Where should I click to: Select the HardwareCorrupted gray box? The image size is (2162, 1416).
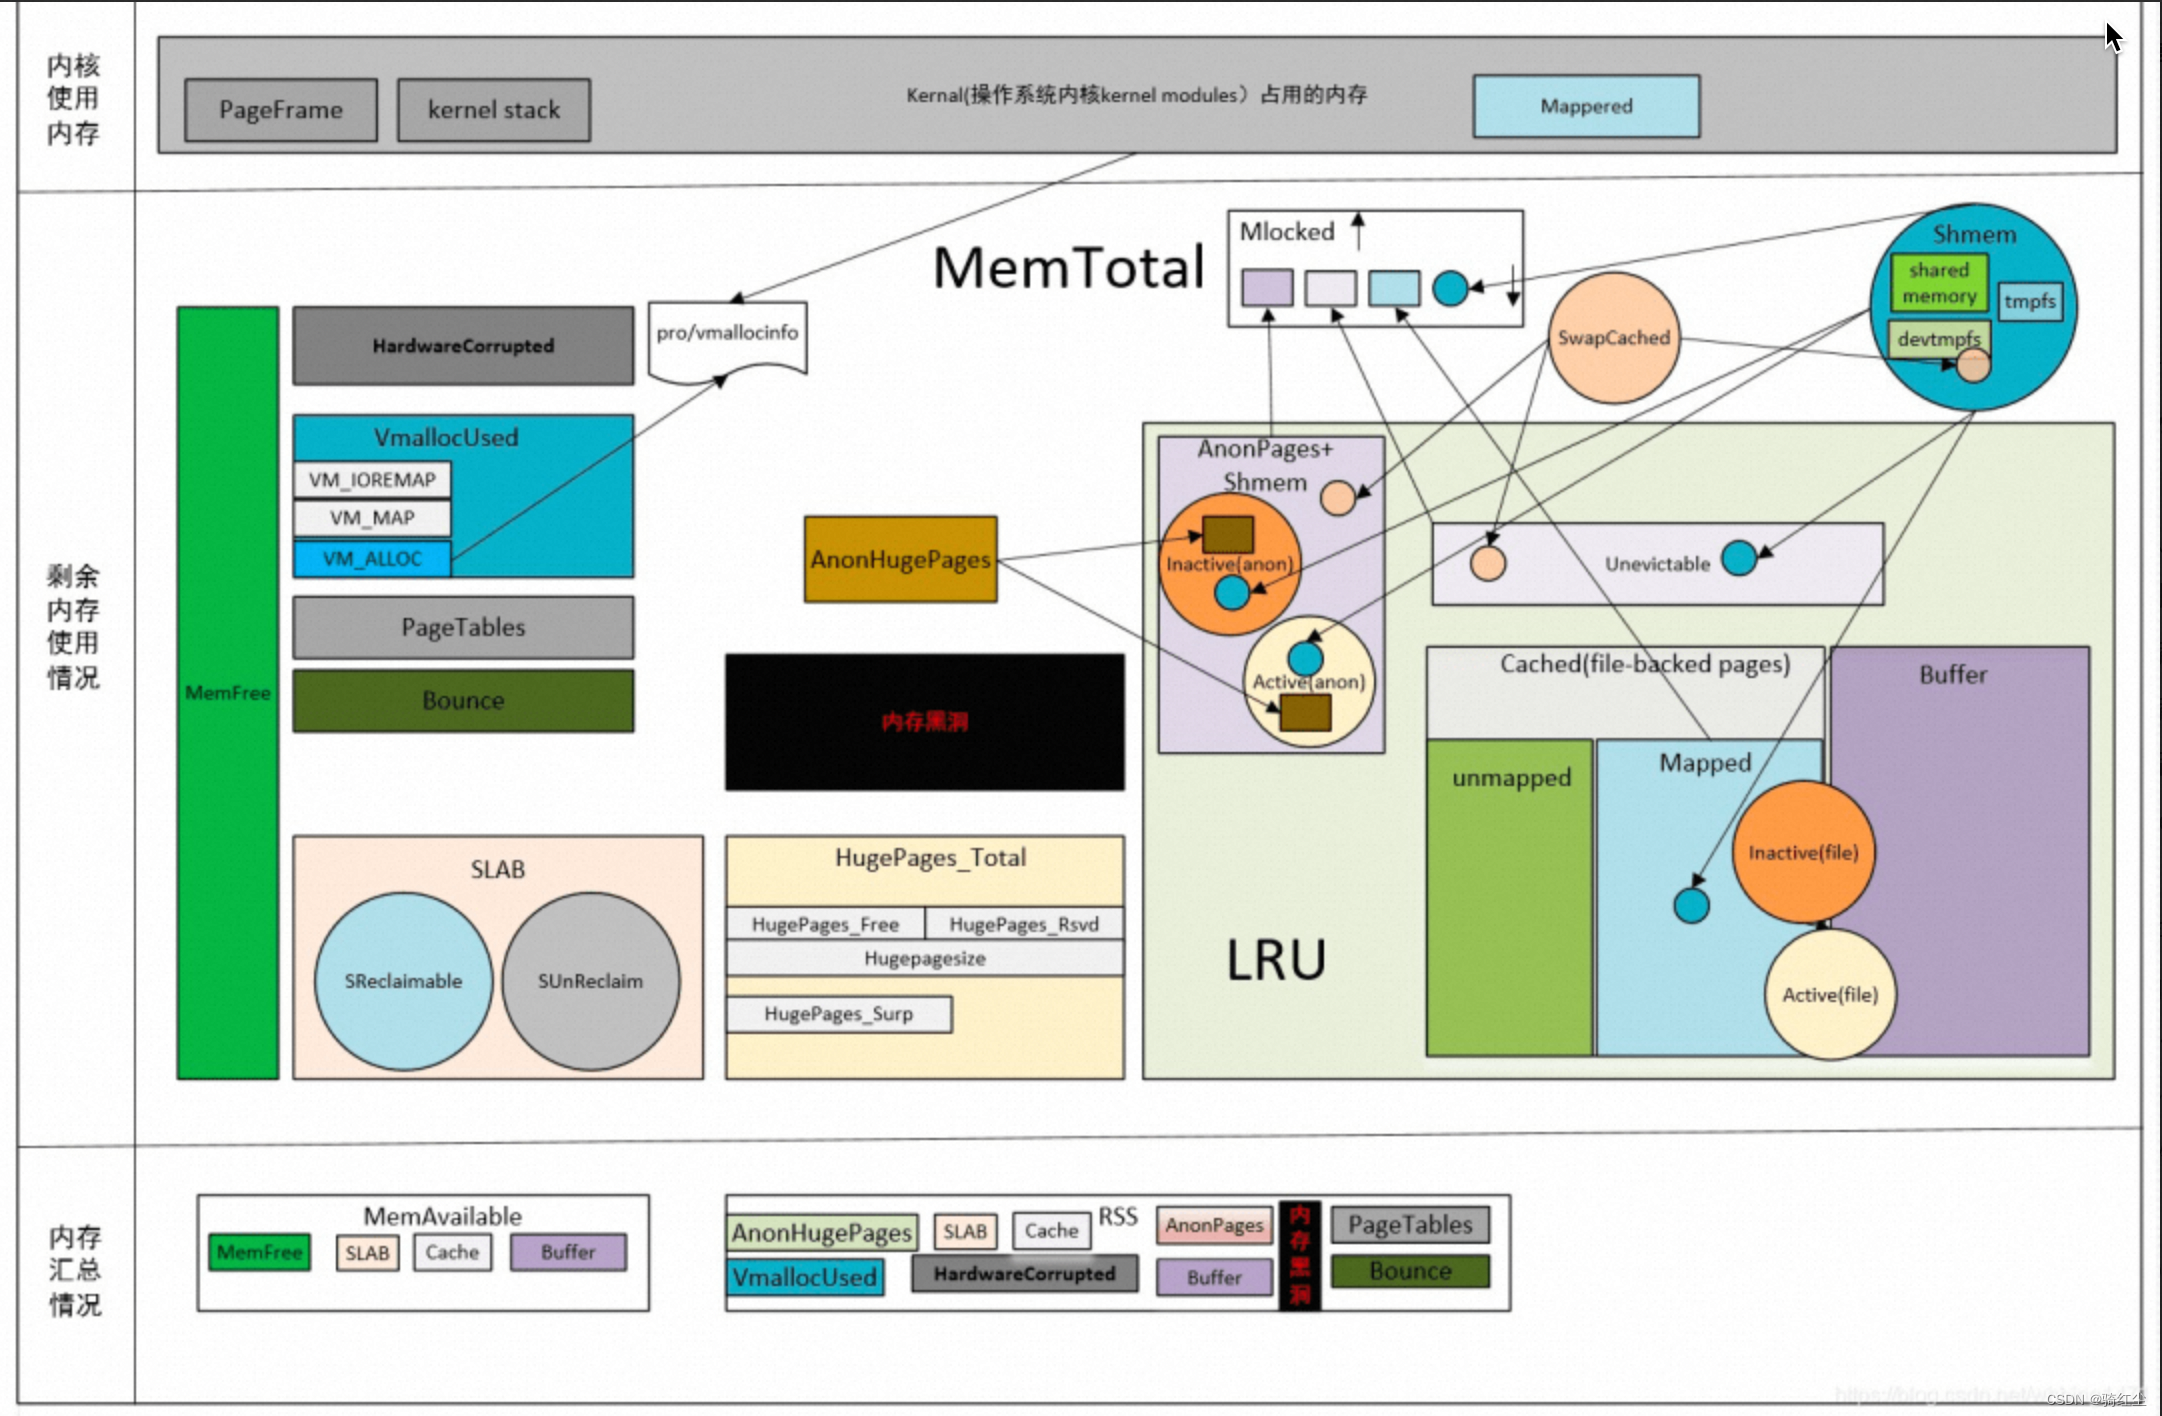pyautogui.click(x=463, y=346)
